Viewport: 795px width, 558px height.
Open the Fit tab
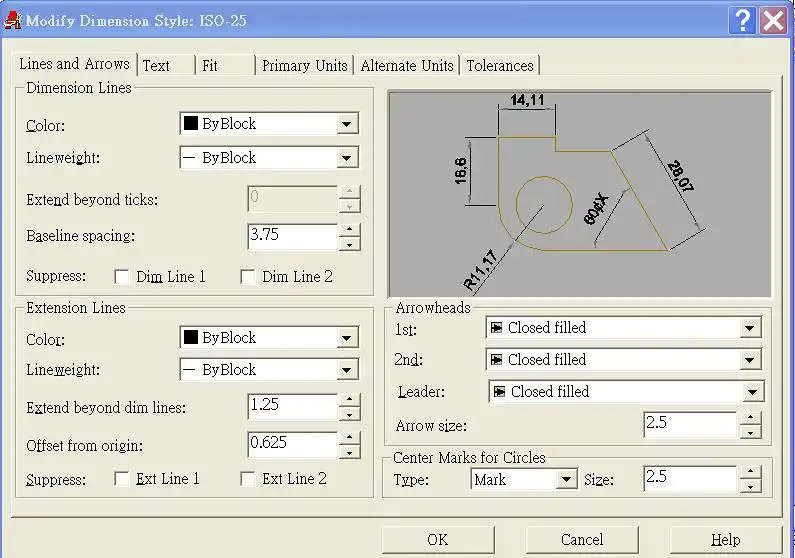(225, 65)
